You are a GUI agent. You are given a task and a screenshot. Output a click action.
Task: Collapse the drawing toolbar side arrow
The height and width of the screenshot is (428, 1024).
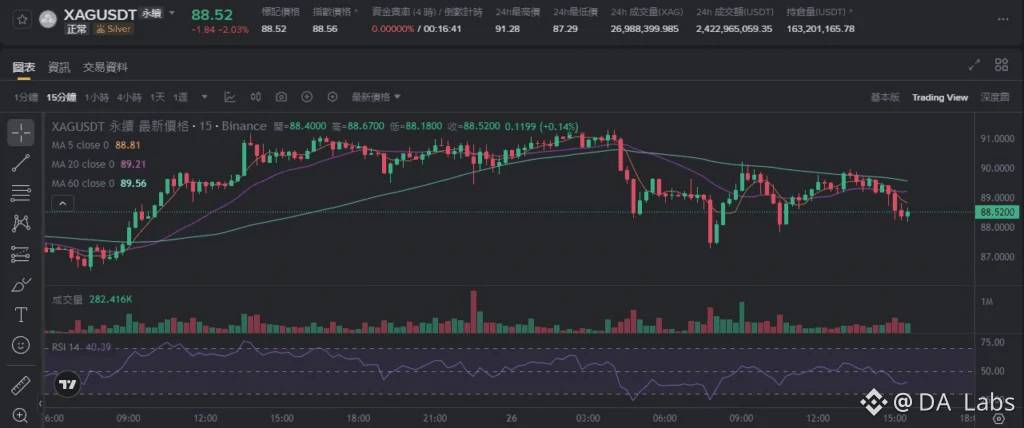pos(40,404)
